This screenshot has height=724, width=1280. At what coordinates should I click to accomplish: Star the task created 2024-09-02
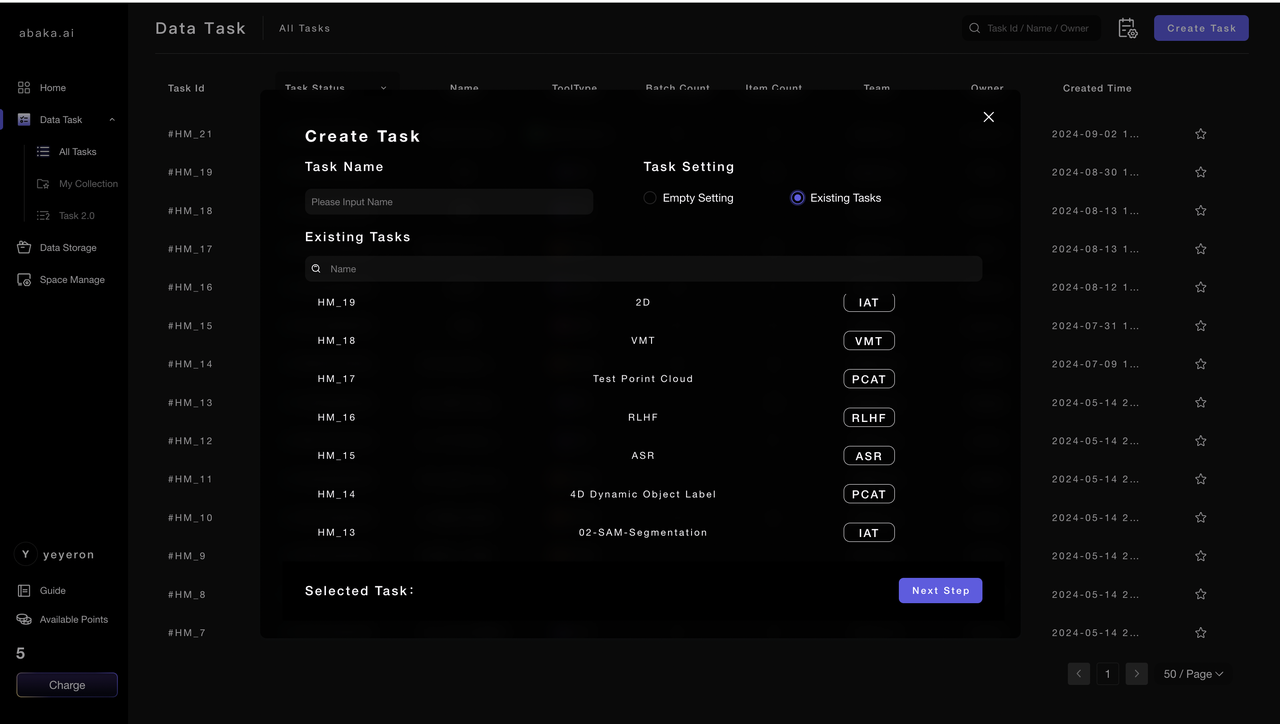click(x=1200, y=134)
